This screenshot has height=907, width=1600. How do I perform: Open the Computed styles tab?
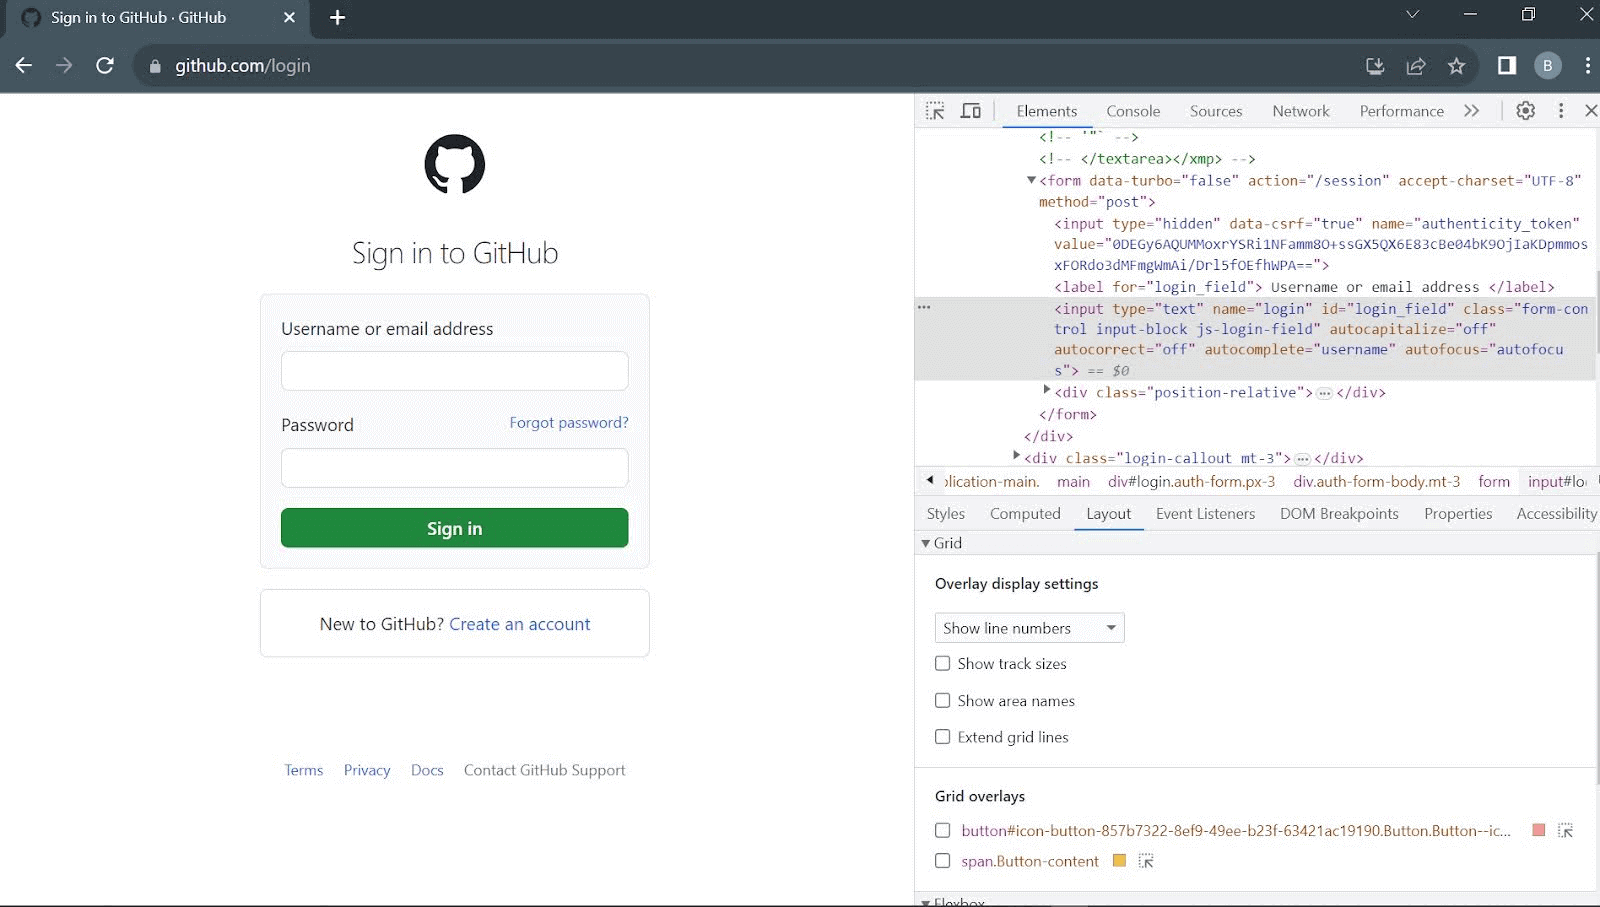point(1025,513)
